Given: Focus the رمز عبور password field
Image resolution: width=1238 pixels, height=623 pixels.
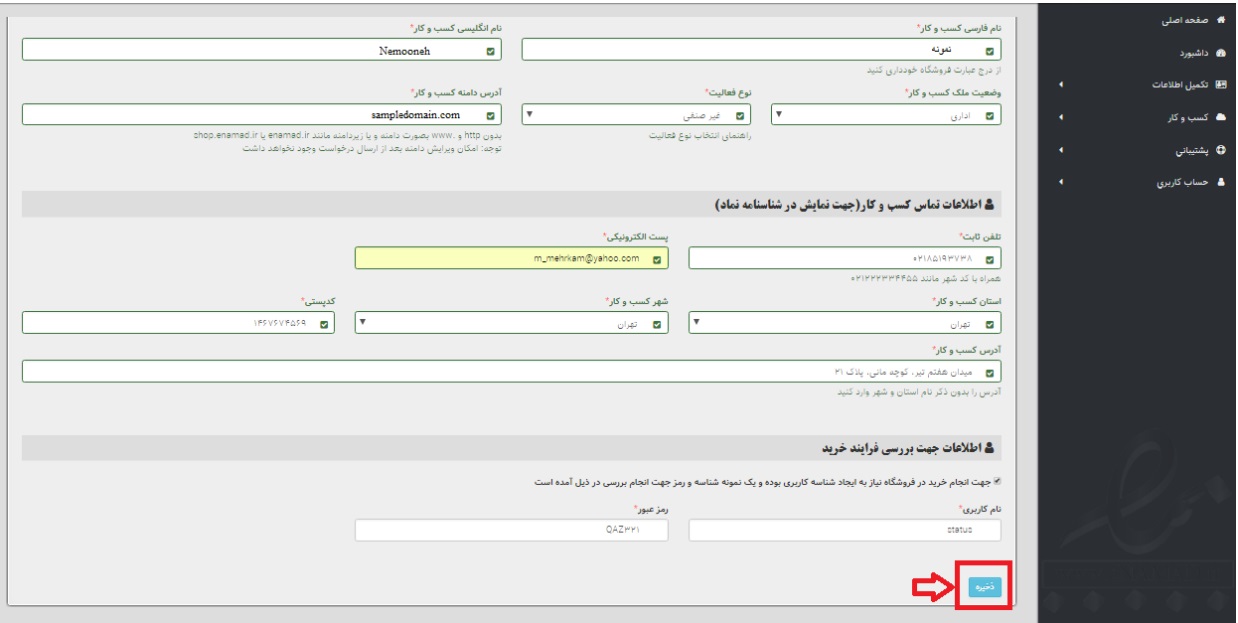Looking at the screenshot, I should [511, 530].
